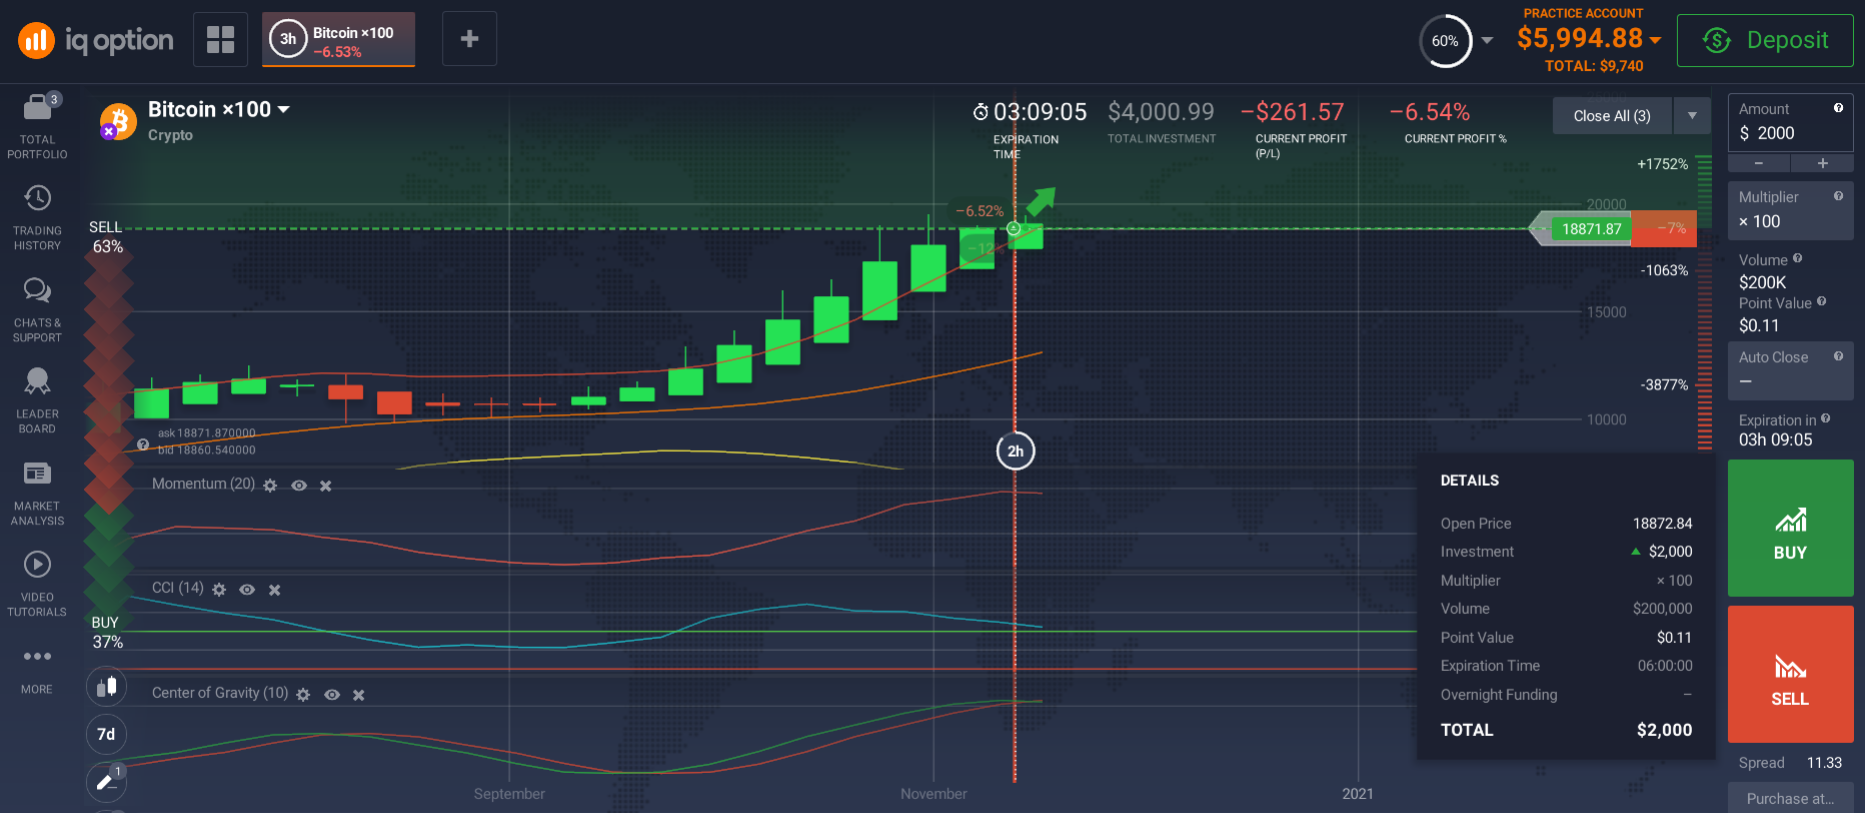Open Market Analysis newspaper icon

(x=37, y=473)
